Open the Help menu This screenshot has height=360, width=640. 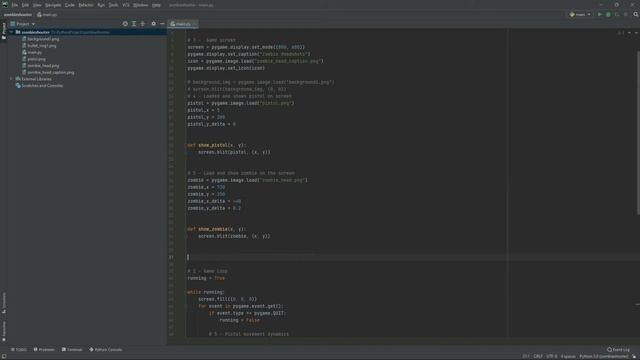[x=156, y=5]
